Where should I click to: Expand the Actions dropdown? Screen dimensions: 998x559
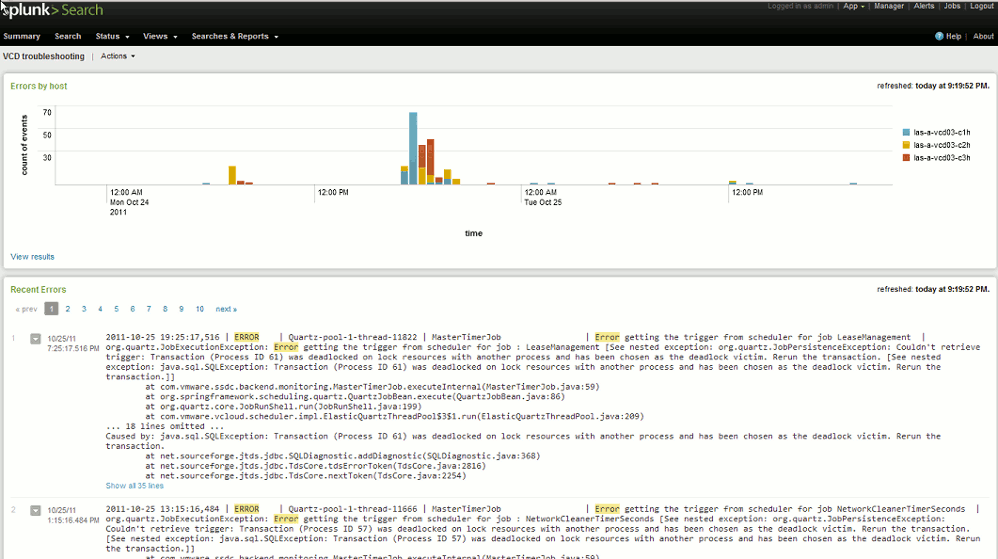[x=117, y=56]
